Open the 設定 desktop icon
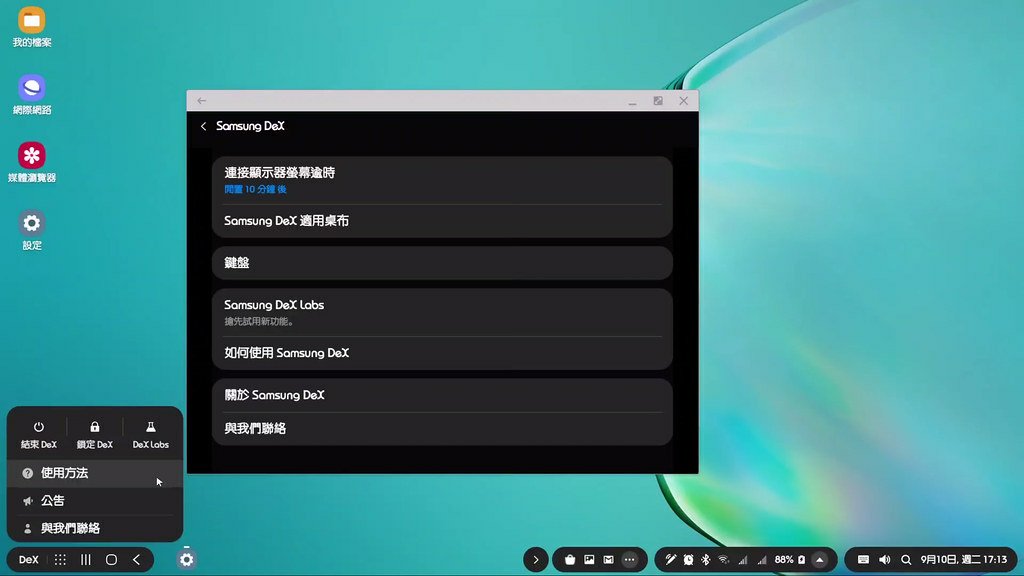The height and width of the screenshot is (576, 1024). pyautogui.click(x=31, y=230)
